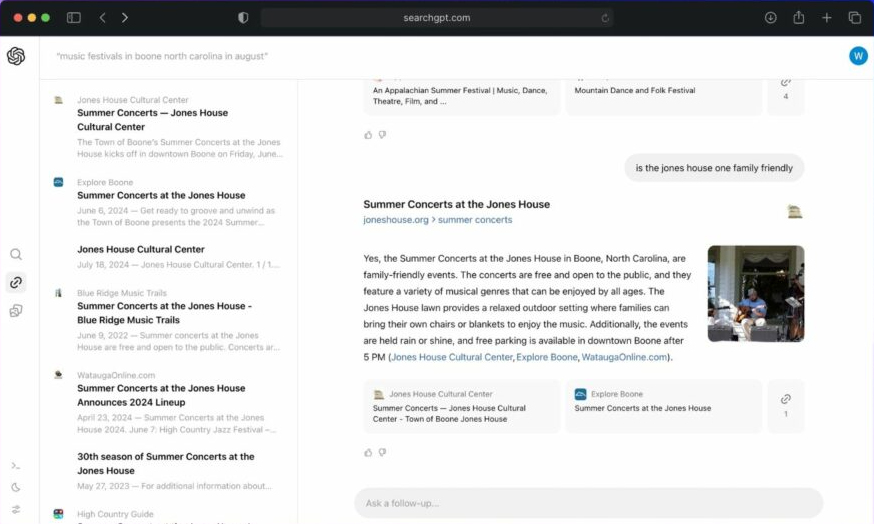Screen dimensions: 874x524
Task: Click the privacy shield icon
Action: pyautogui.click(x=243, y=18)
